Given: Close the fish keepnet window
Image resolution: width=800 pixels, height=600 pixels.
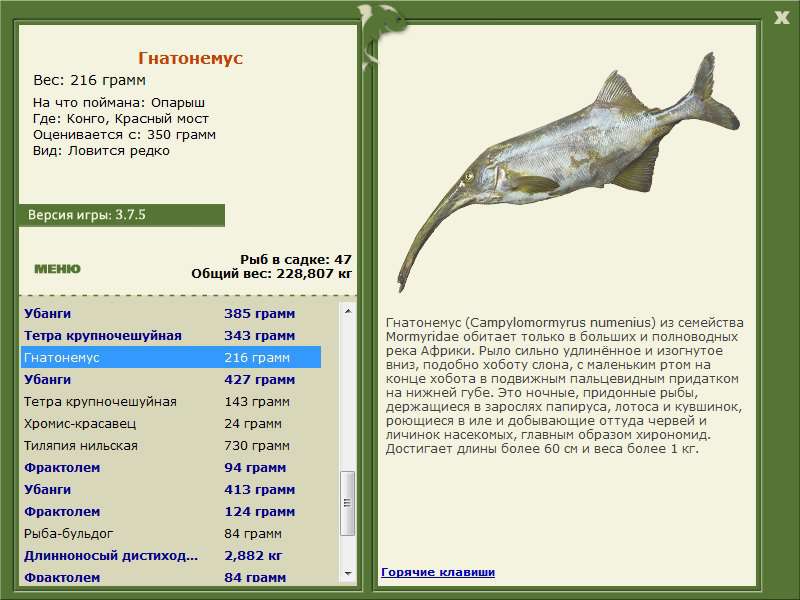Looking at the screenshot, I should (x=781, y=18).
